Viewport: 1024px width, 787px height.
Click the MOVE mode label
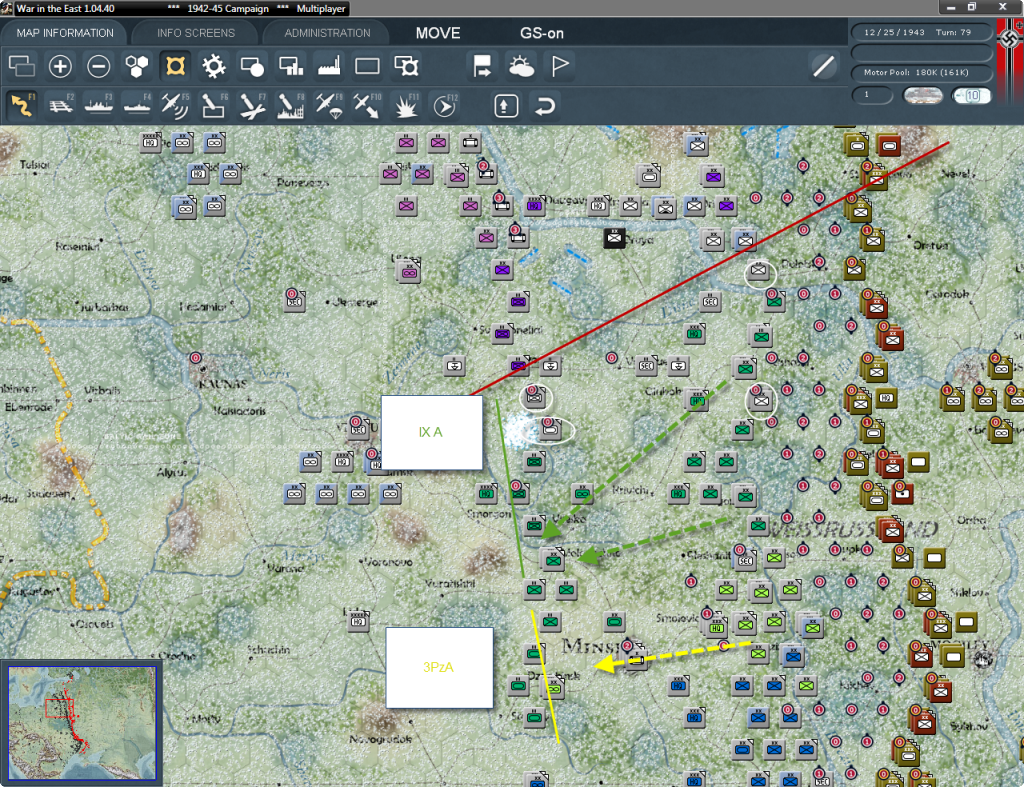point(438,33)
